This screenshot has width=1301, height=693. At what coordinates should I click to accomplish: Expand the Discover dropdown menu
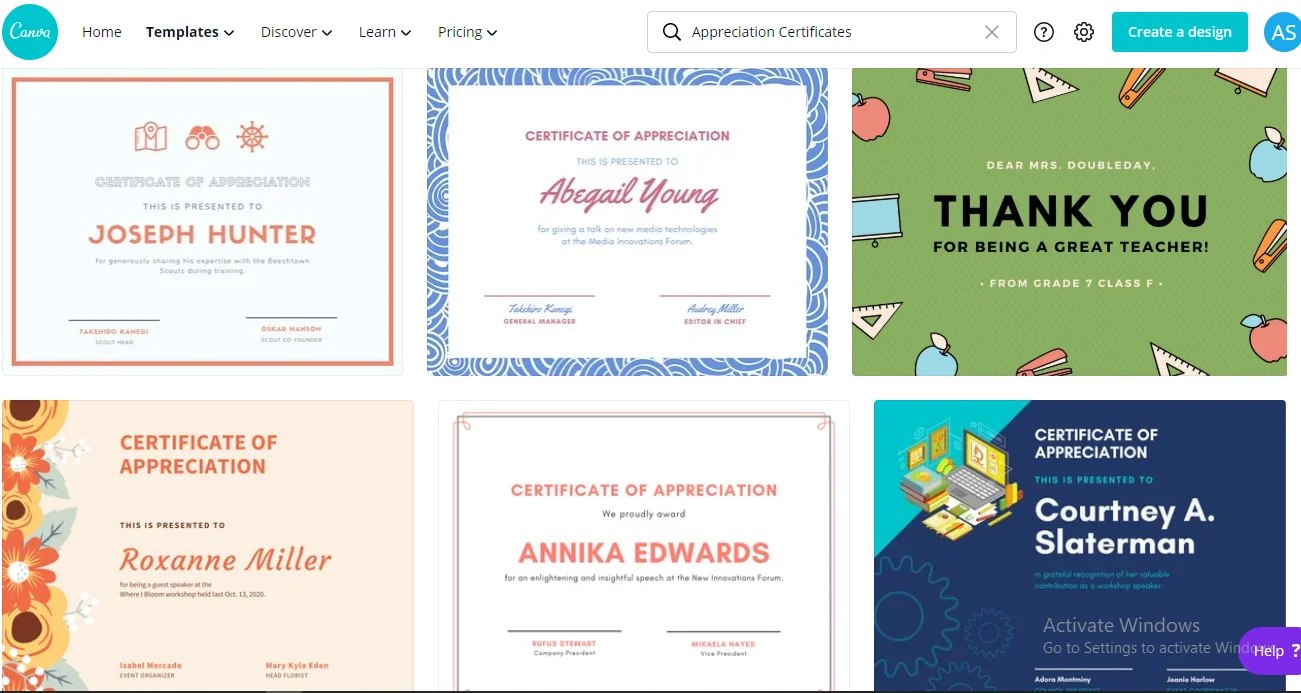[296, 32]
